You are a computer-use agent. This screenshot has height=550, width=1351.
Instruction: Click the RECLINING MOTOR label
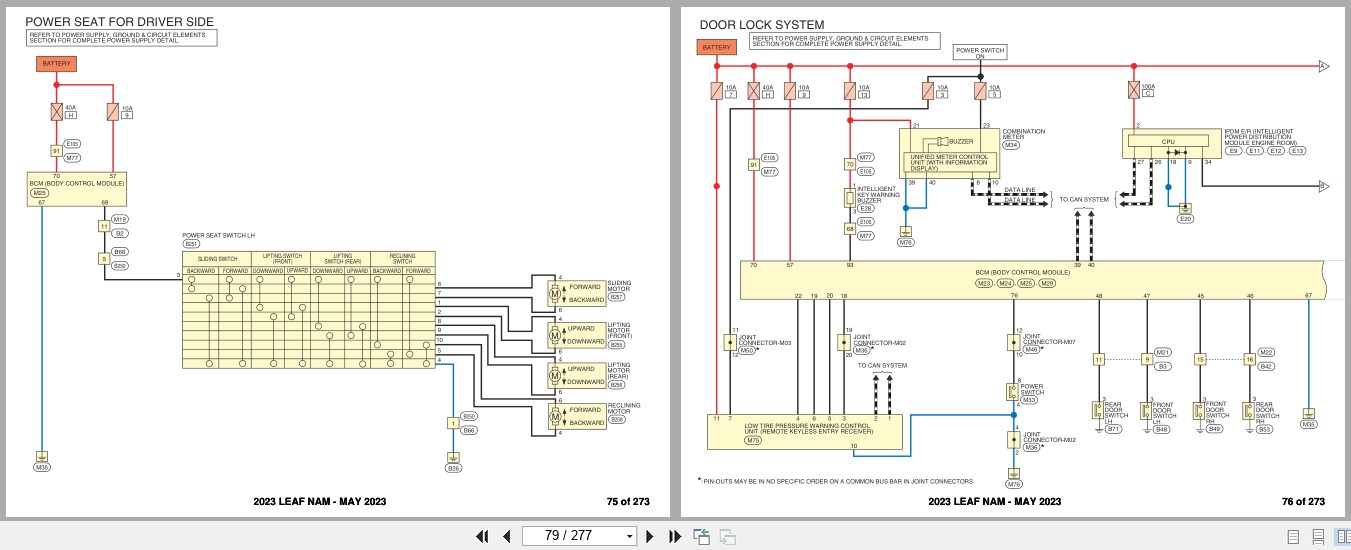(624, 408)
